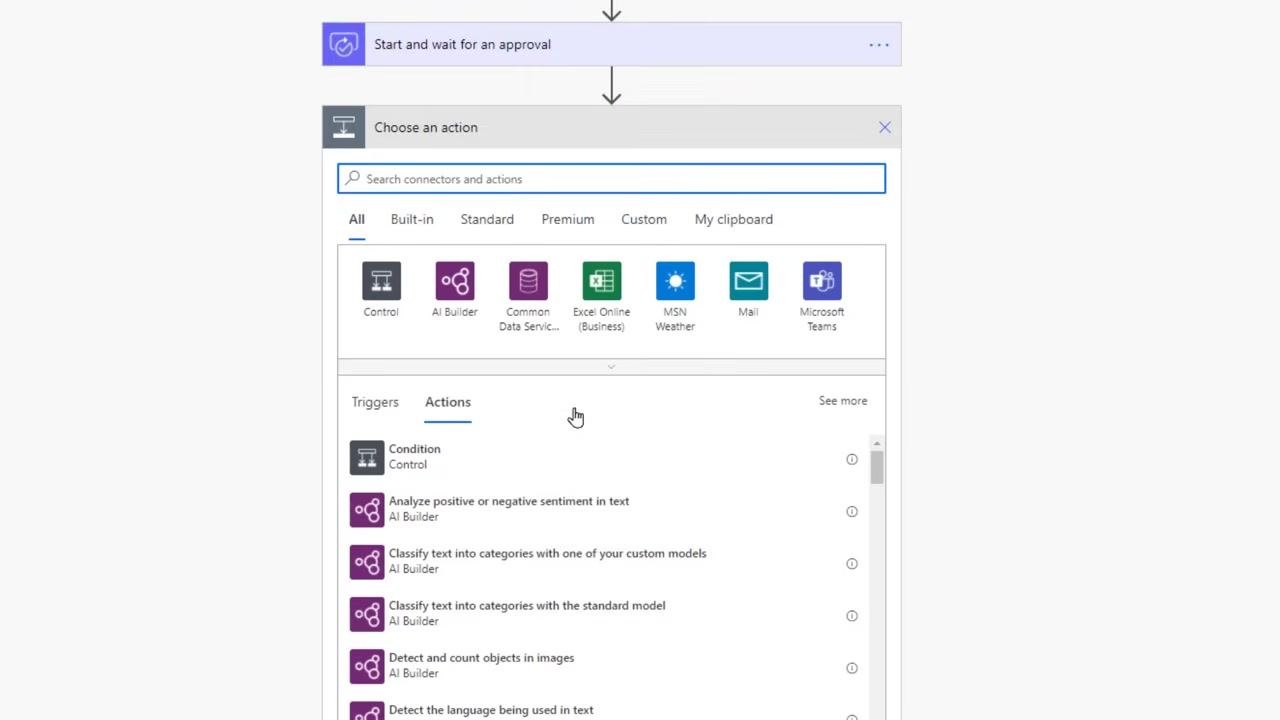Image resolution: width=1280 pixels, height=720 pixels.
Task: Switch to the Built-in tab
Action: click(412, 219)
